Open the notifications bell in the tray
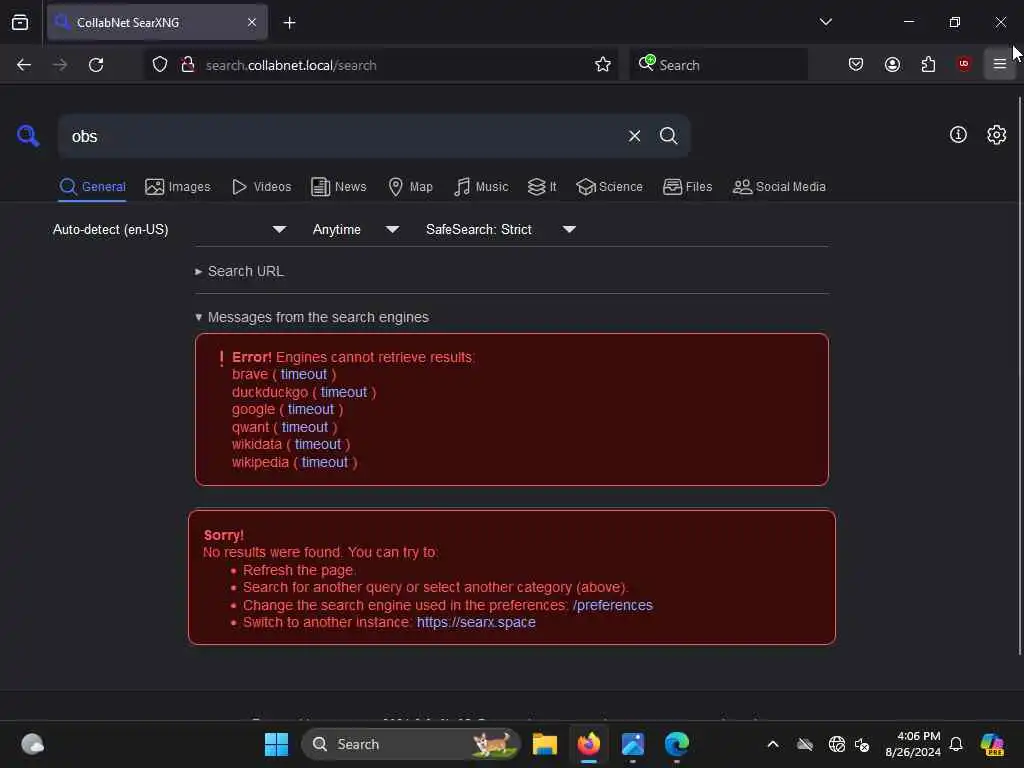Image resolution: width=1024 pixels, height=768 pixels. click(955, 744)
